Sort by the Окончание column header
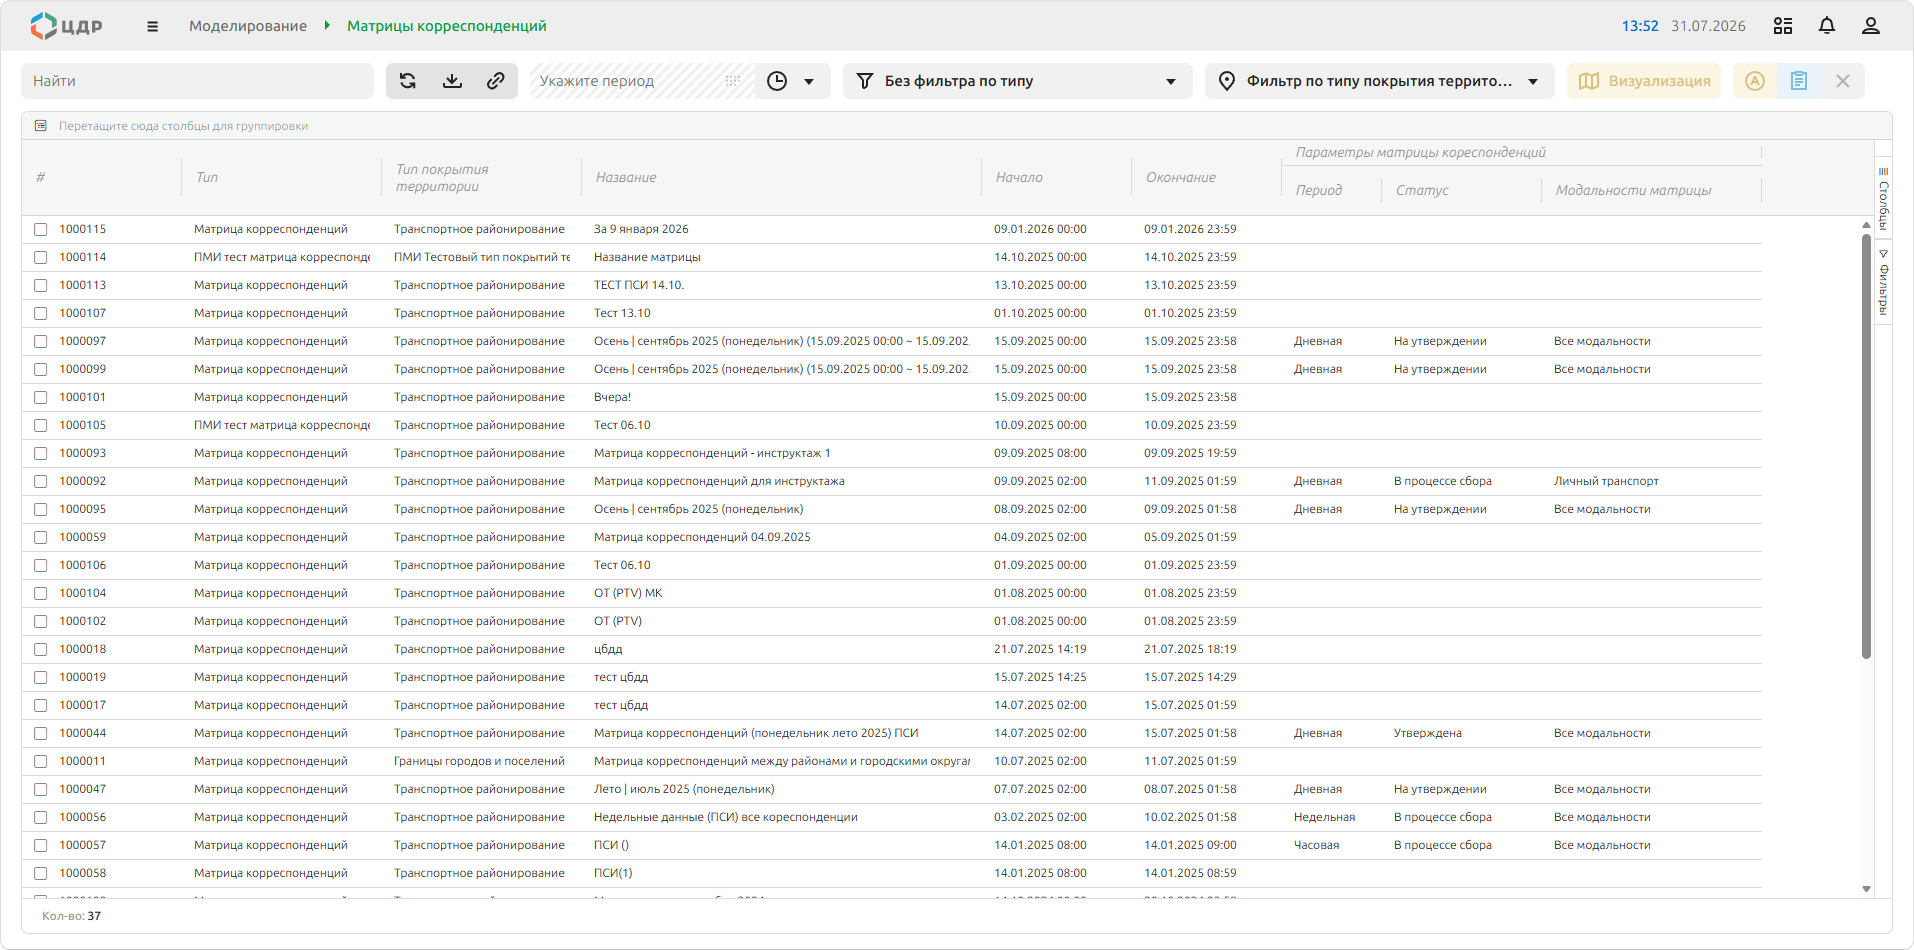This screenshot has width=1914, height=950. click(1181, 177)
